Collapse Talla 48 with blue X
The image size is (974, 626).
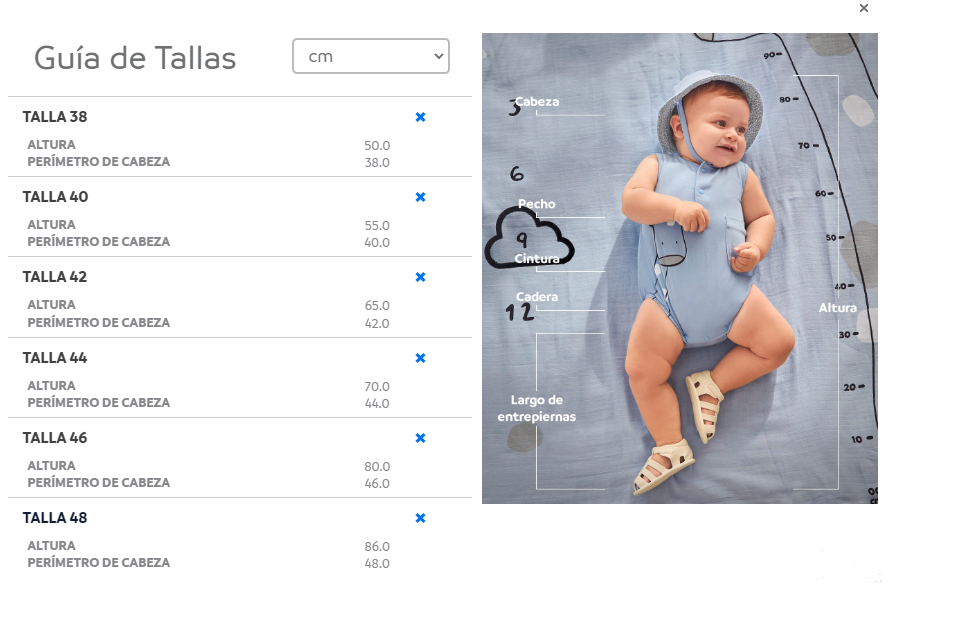pyautogui.click(x=421, y=518)
